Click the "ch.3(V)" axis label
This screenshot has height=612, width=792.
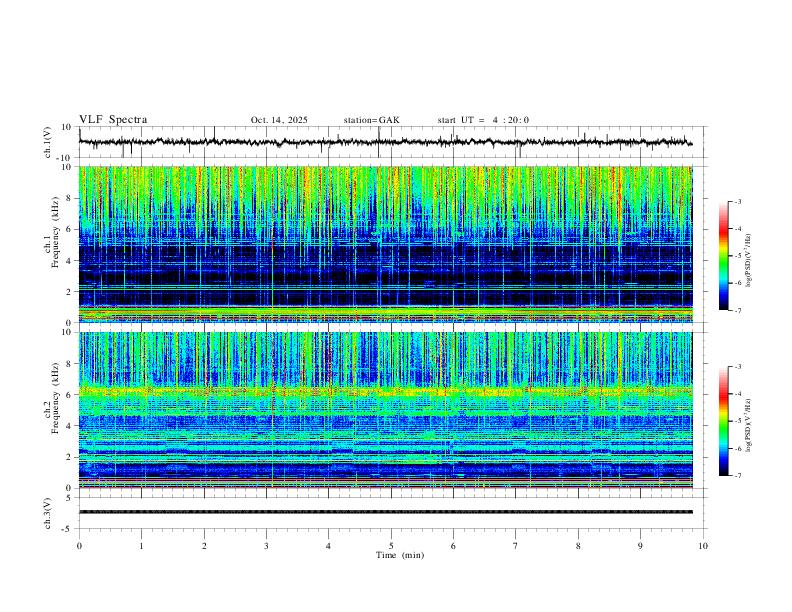point(47,513)
